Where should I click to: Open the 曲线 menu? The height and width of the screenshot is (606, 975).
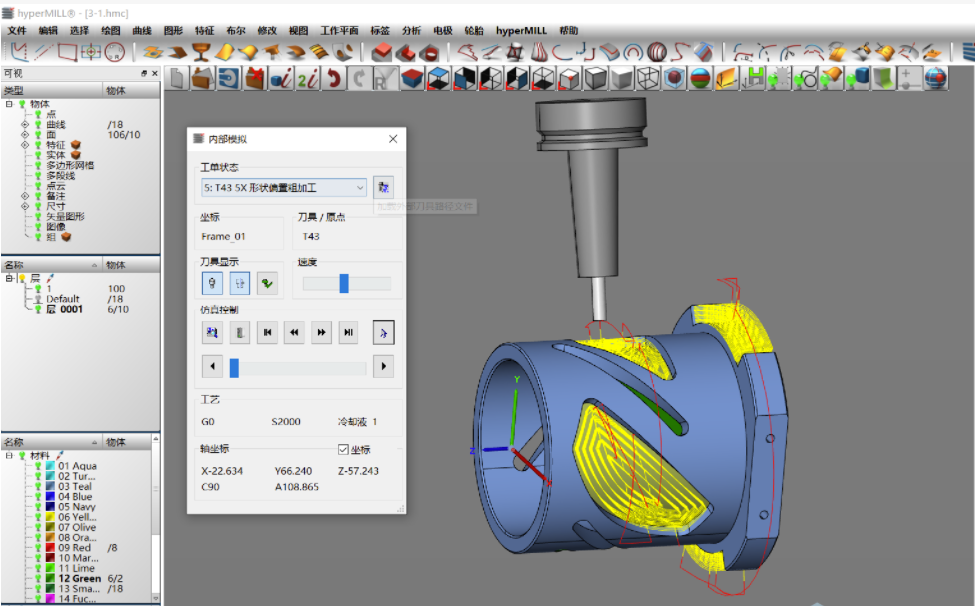(142, 30)
